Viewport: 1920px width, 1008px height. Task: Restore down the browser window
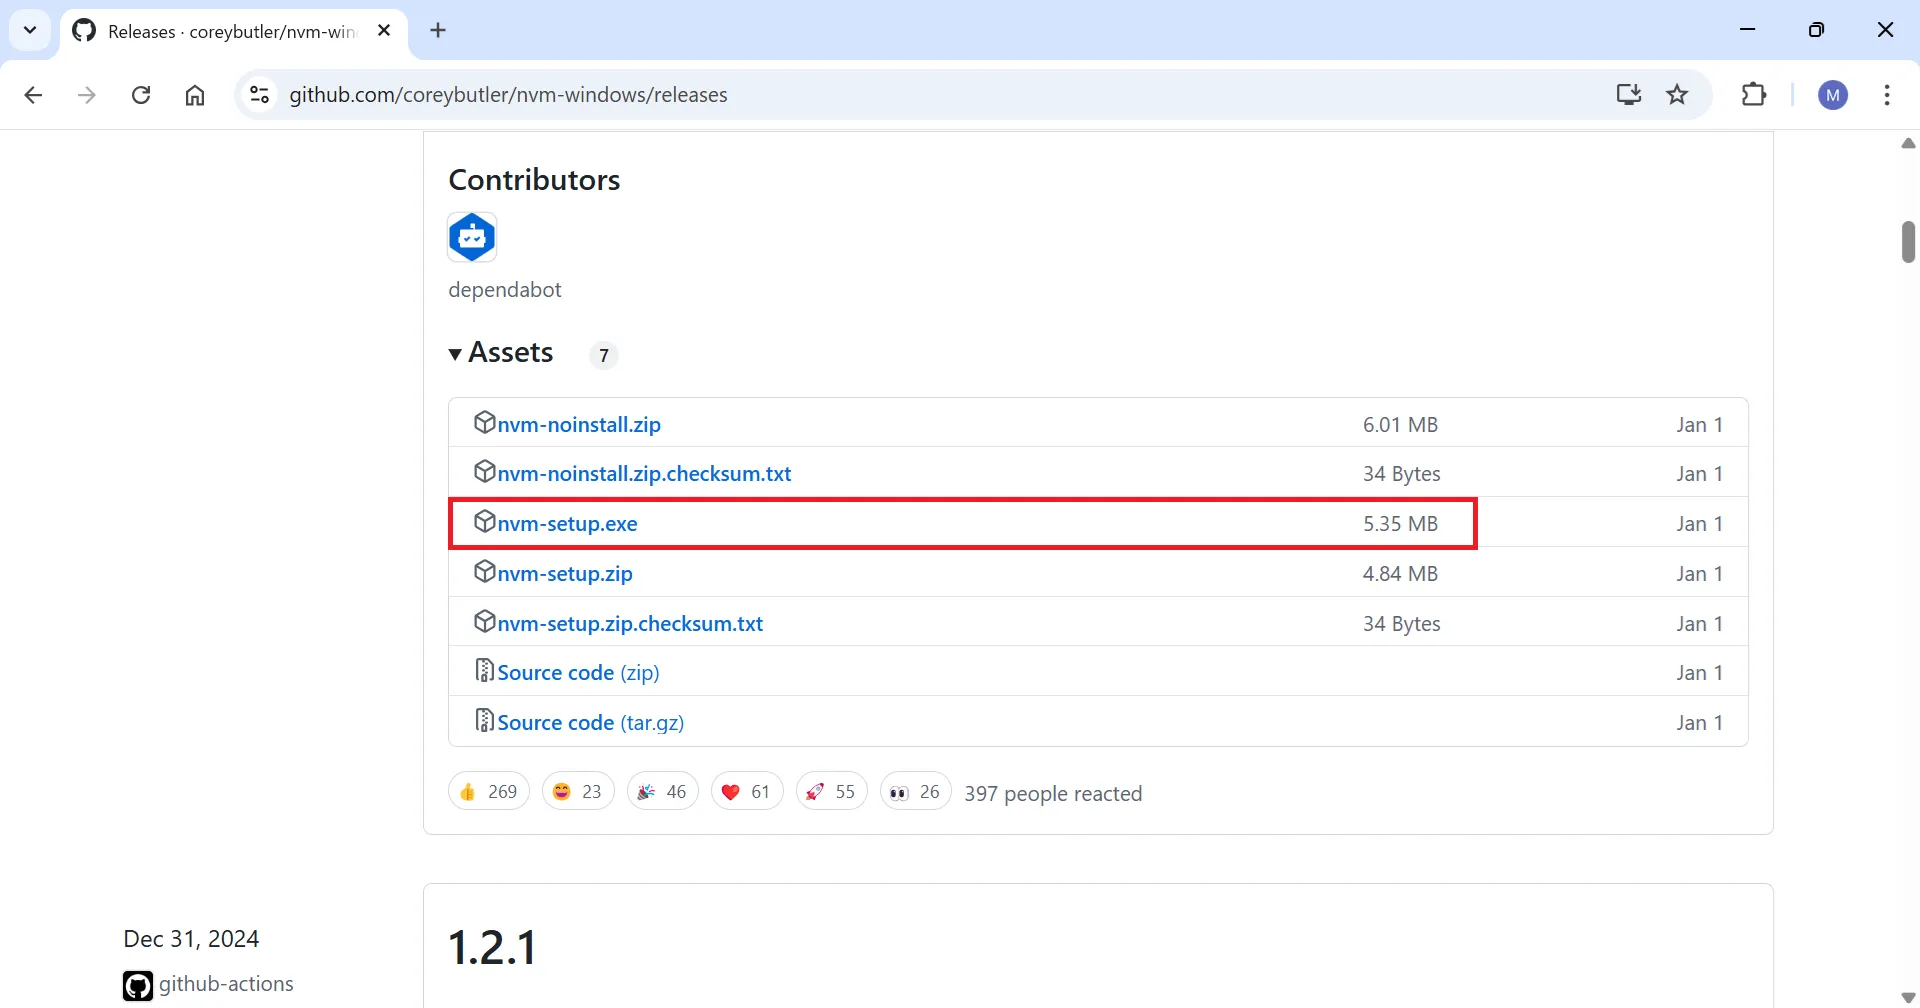click(1817, 30)
